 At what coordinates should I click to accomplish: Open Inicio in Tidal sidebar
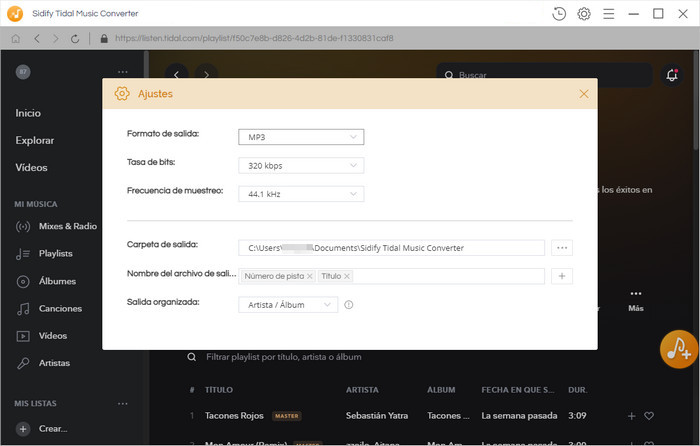(28, 113)
